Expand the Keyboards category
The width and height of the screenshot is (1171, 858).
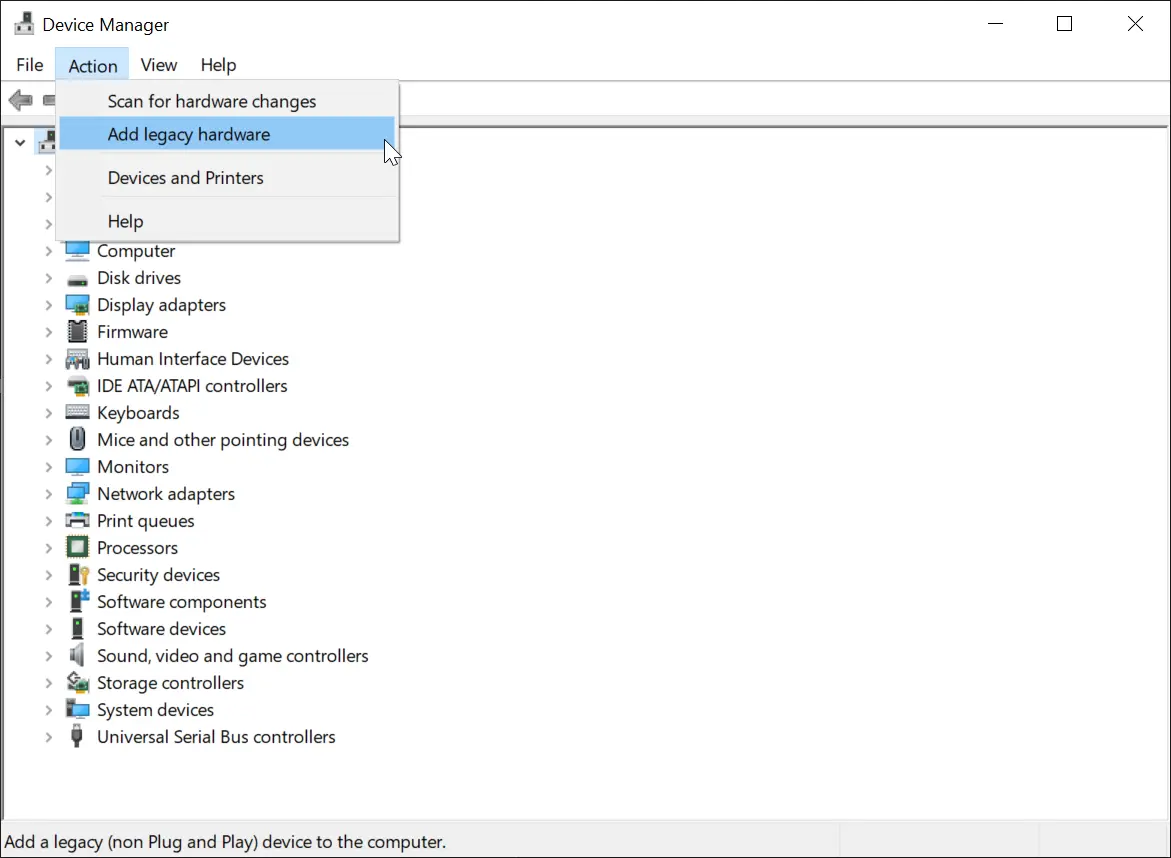click(x=49, y=413)
